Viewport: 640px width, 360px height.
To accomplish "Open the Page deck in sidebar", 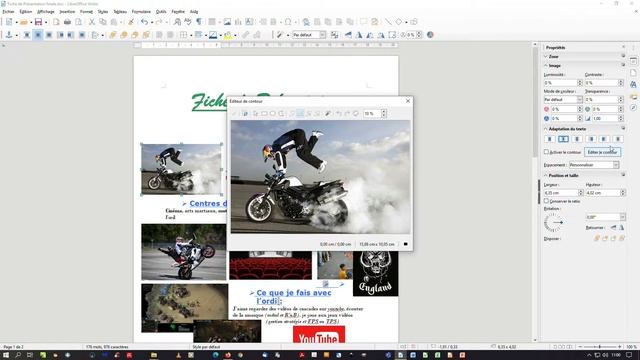I will coord(633,73).
